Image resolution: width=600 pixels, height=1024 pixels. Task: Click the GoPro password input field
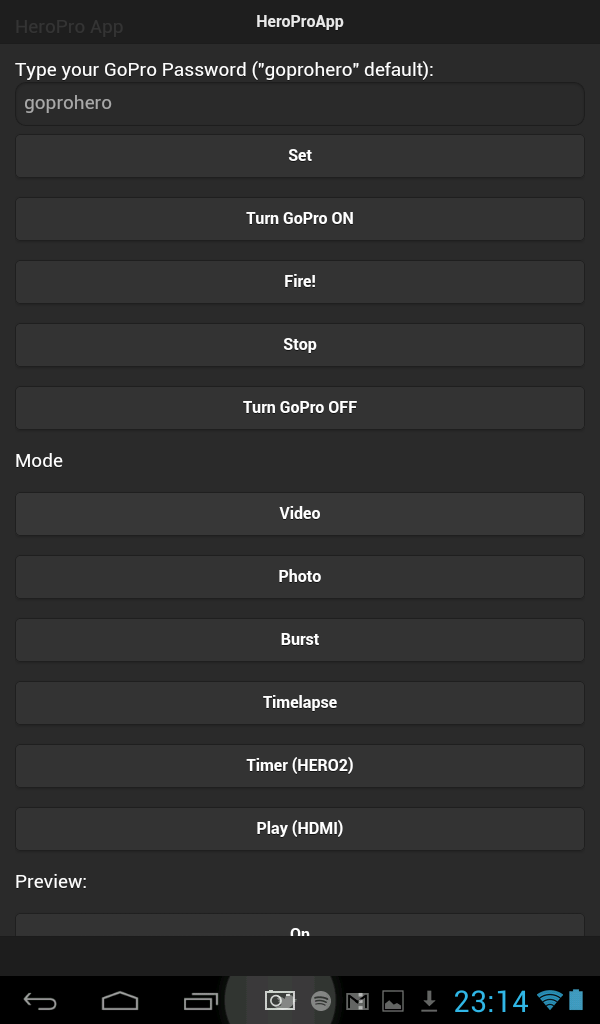[300, 103]
